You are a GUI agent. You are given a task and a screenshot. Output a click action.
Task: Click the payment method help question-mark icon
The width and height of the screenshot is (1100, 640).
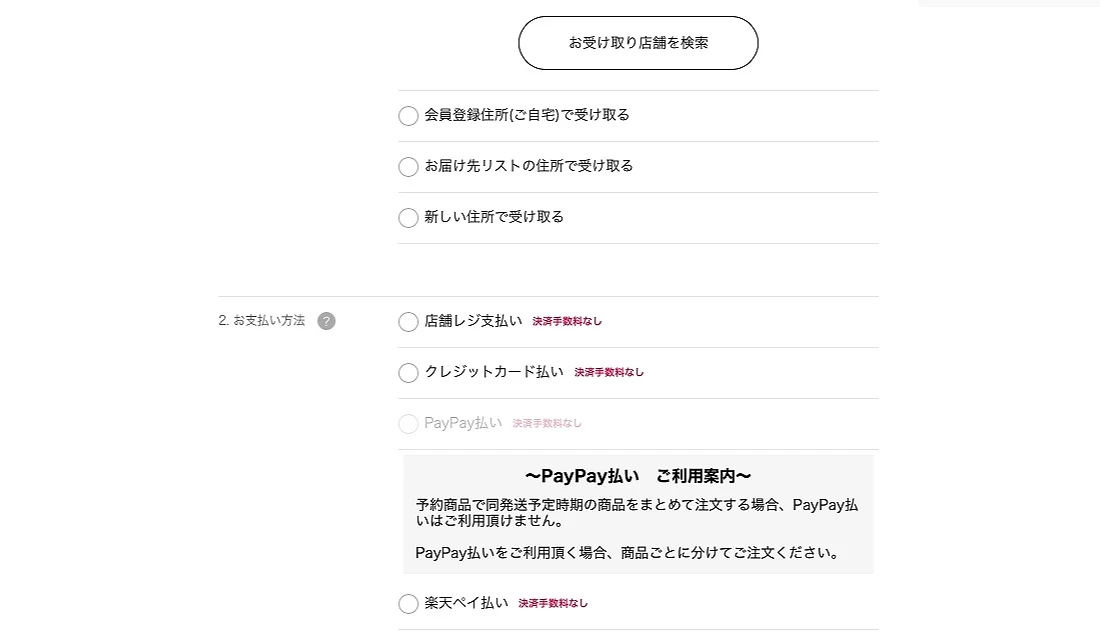326,321
